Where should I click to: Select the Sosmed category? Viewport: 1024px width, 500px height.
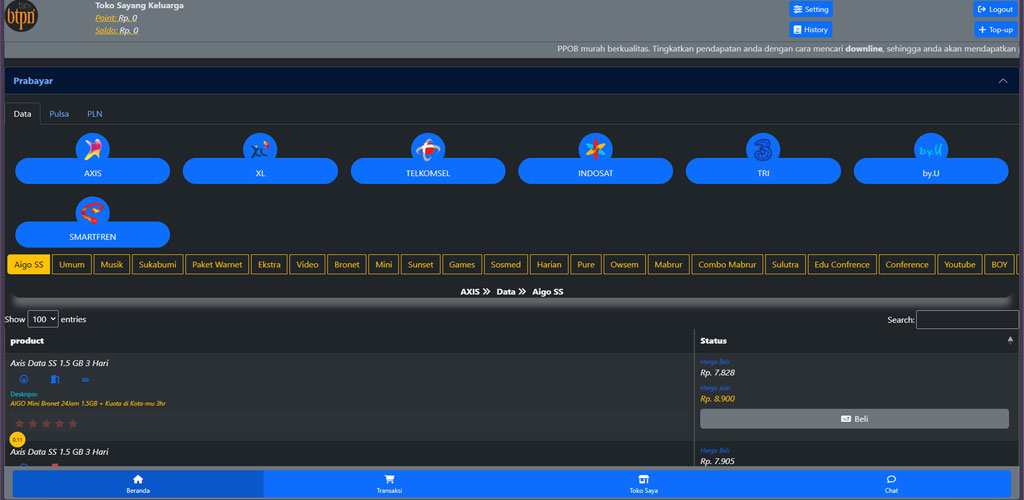(506, 264)
